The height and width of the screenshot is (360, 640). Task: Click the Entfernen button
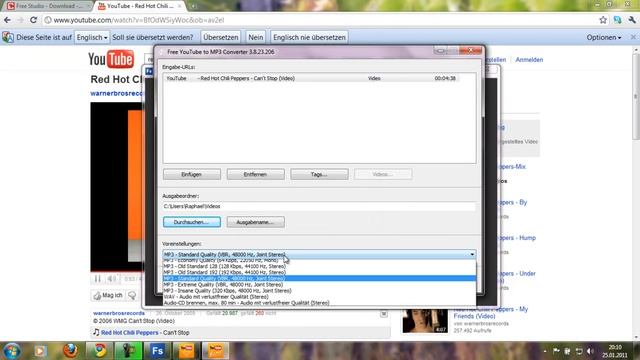(x=255, y=174)
